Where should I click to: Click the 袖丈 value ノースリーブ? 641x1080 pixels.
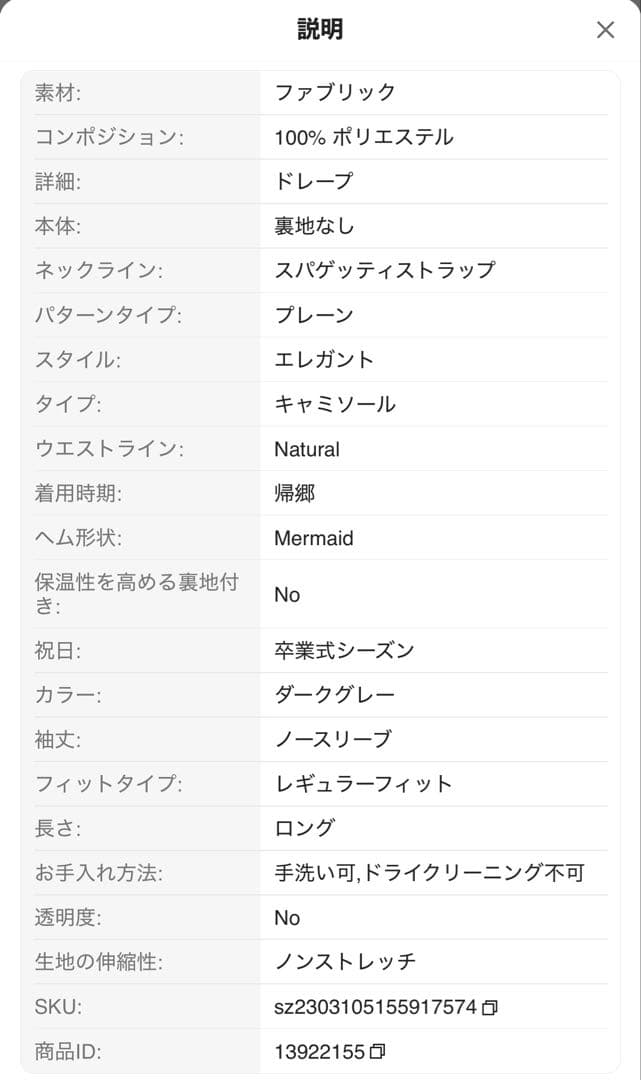[333, 739]
